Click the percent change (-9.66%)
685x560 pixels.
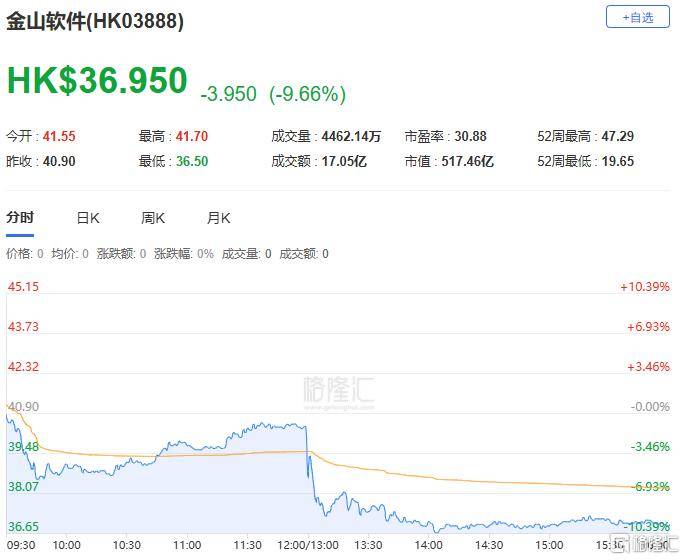308,94
